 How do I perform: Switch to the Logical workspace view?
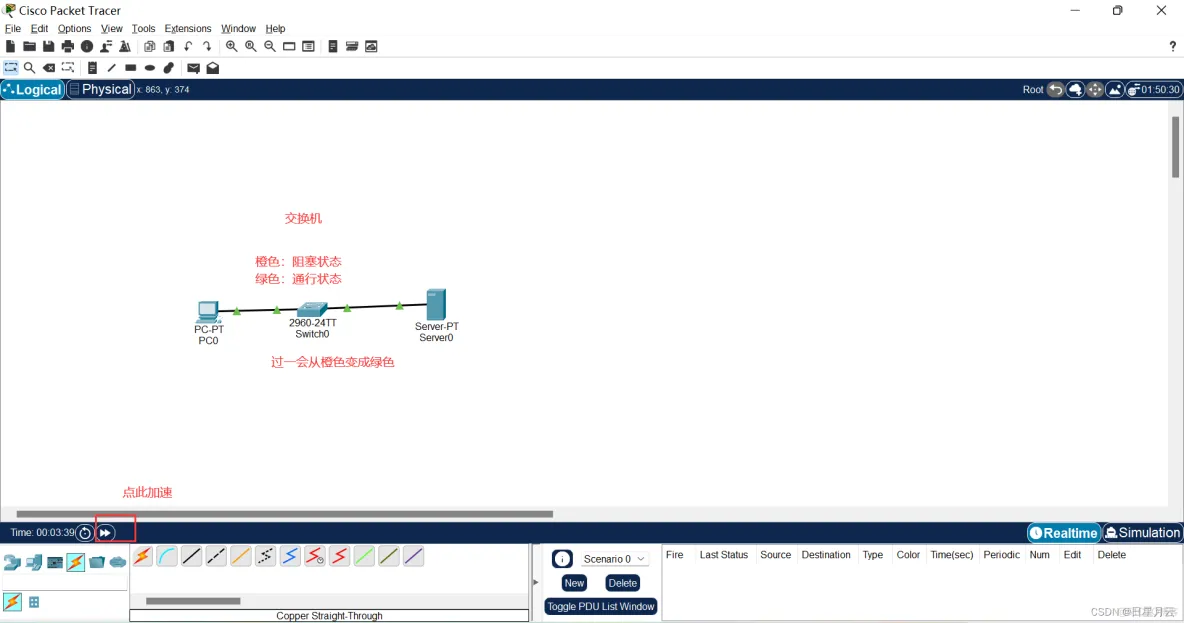32,89
